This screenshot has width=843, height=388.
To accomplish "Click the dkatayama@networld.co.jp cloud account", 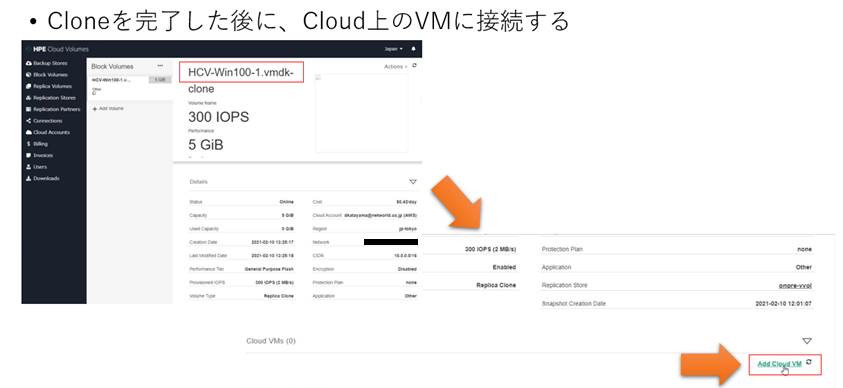I will pos(381,215).
